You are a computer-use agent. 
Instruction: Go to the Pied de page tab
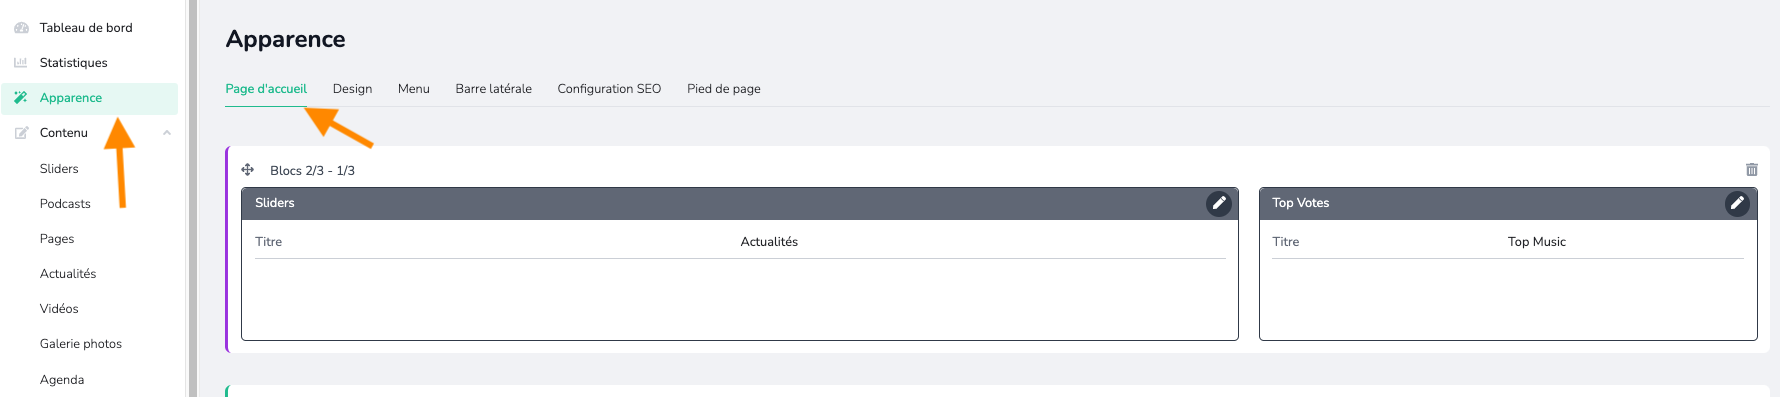tap(724, 89)
